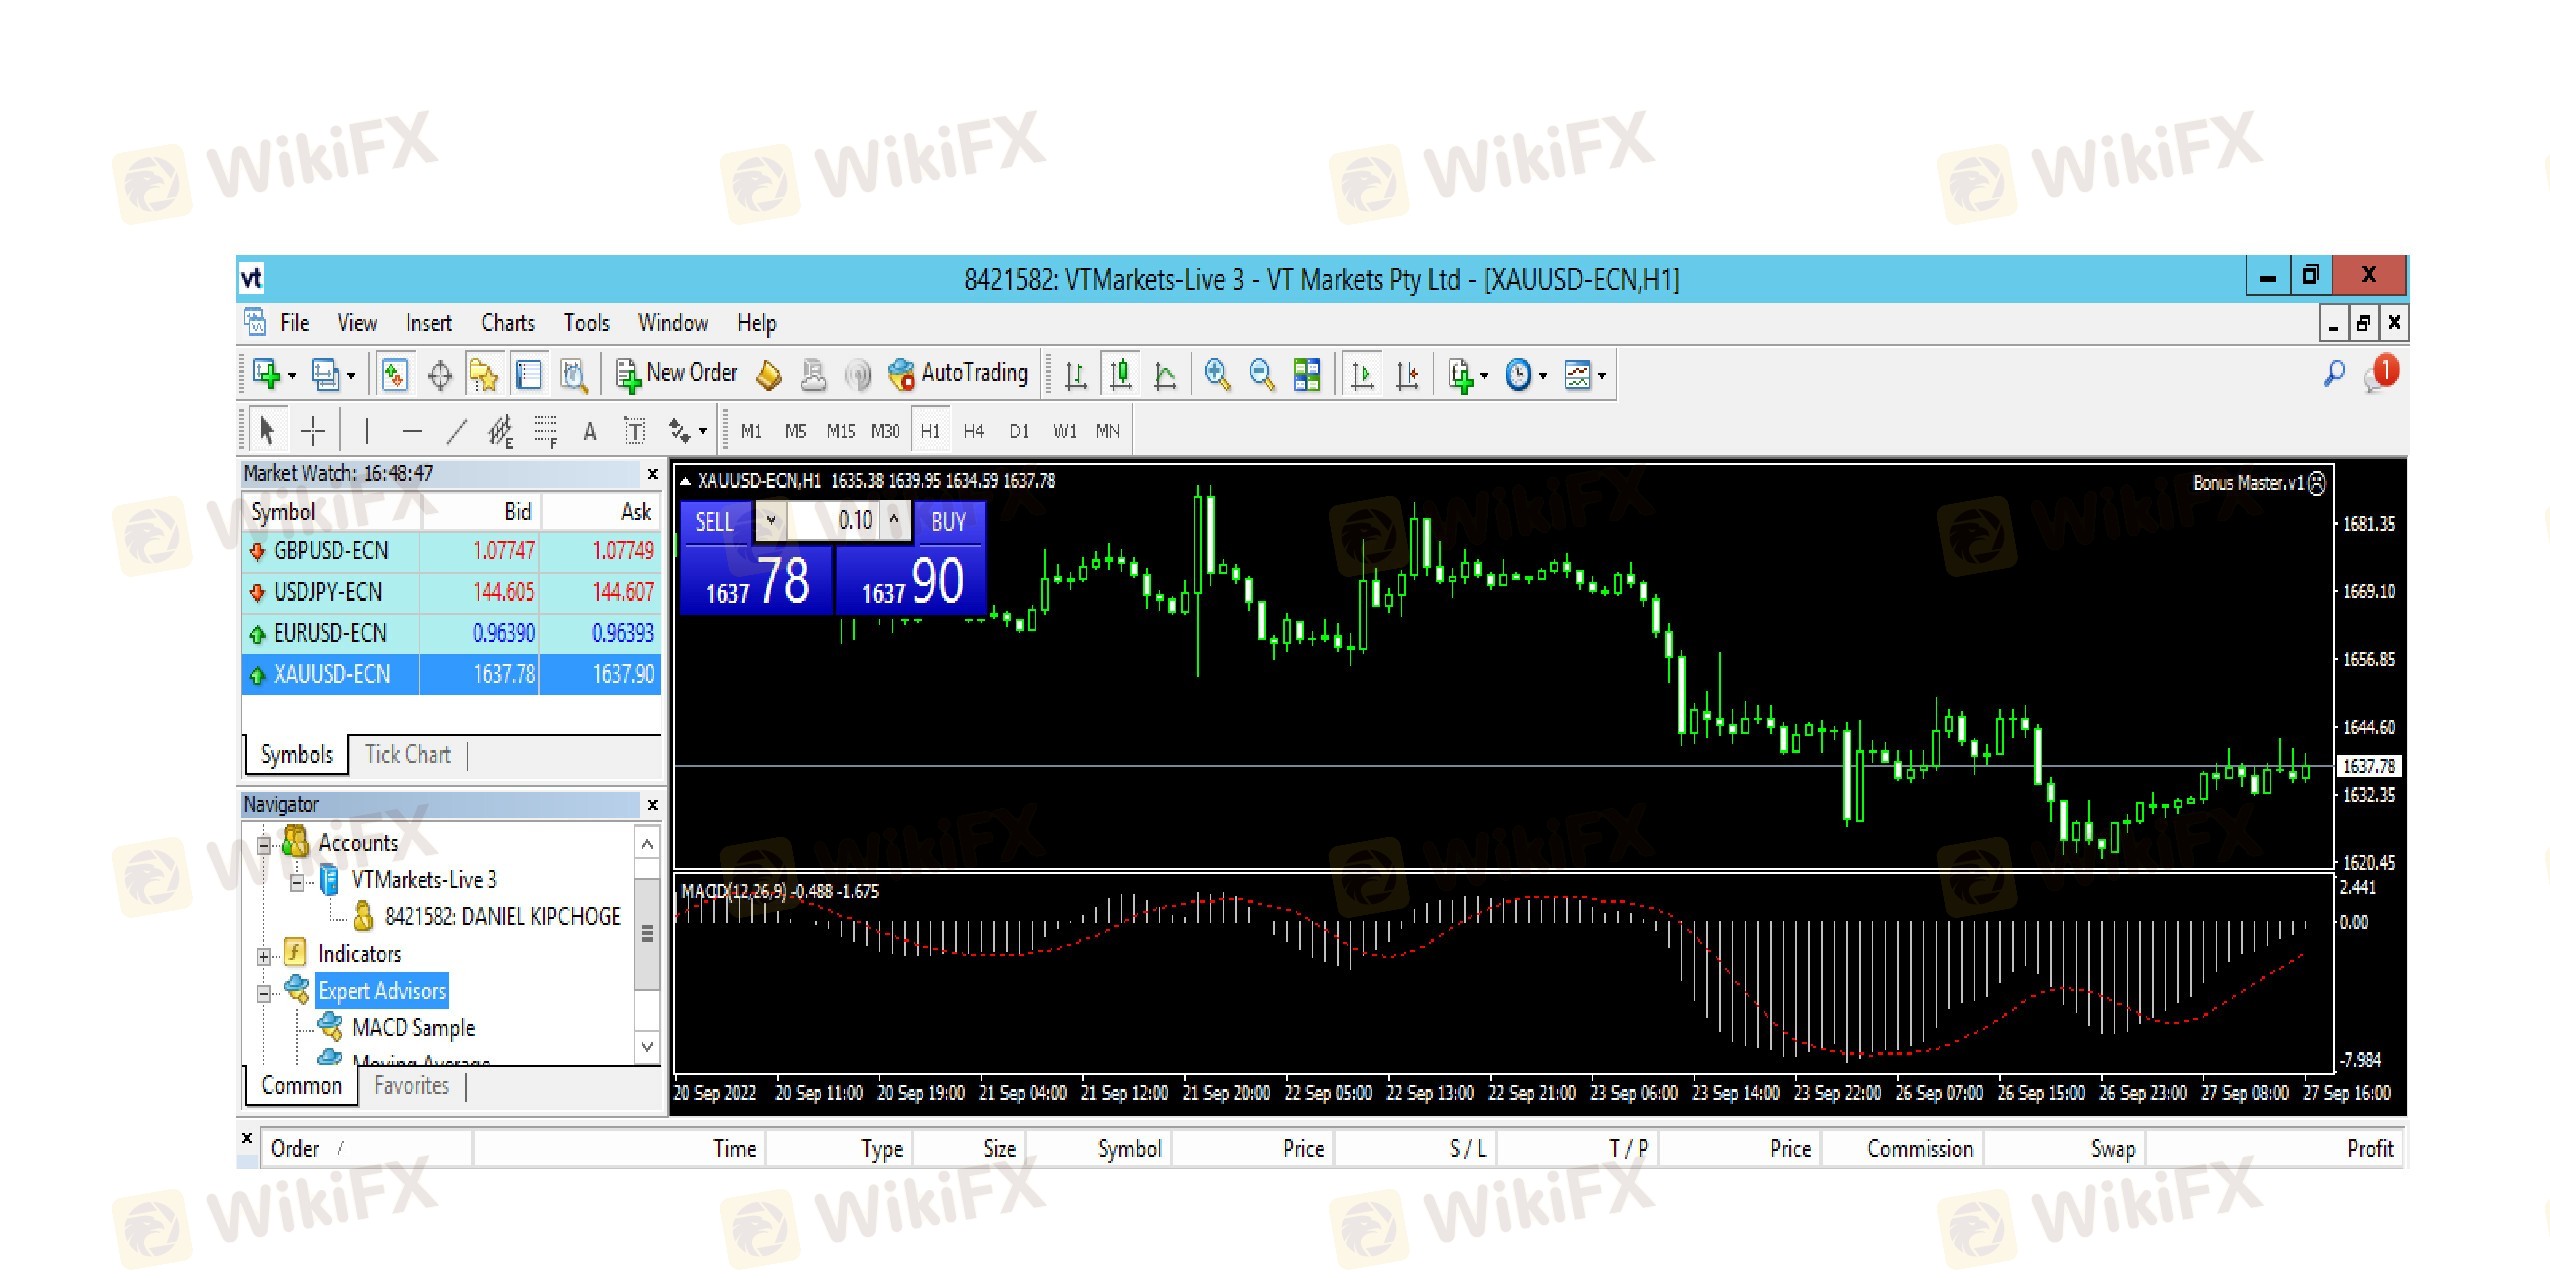This screenshot has width=2550, height=1278.
Task: Select the horizontal line drawing tool
Action: [412, 431]
